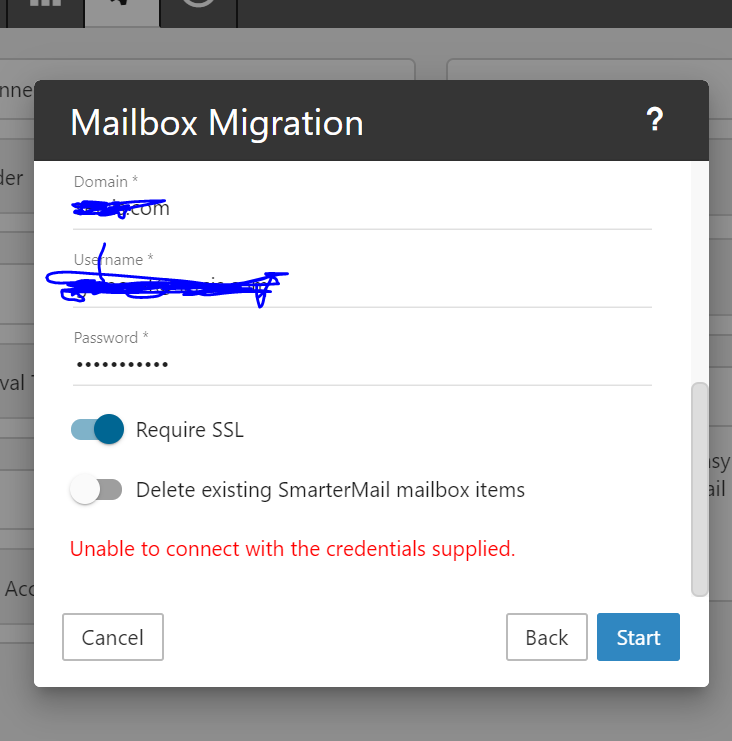The width and height of the screenshot is (732, 741).
Task: Click the red credentials error message
Action: [292, 549]
